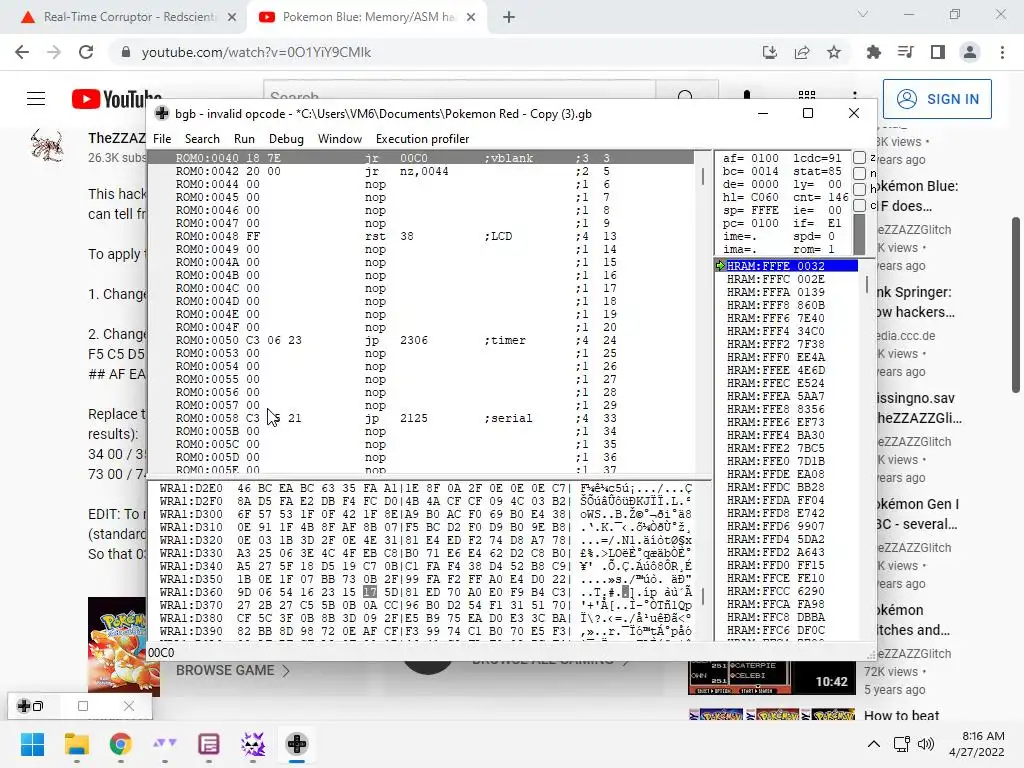Open bgb File menu
The width and height of the screenshot is (1024, 768).
[x=162, y=138]
